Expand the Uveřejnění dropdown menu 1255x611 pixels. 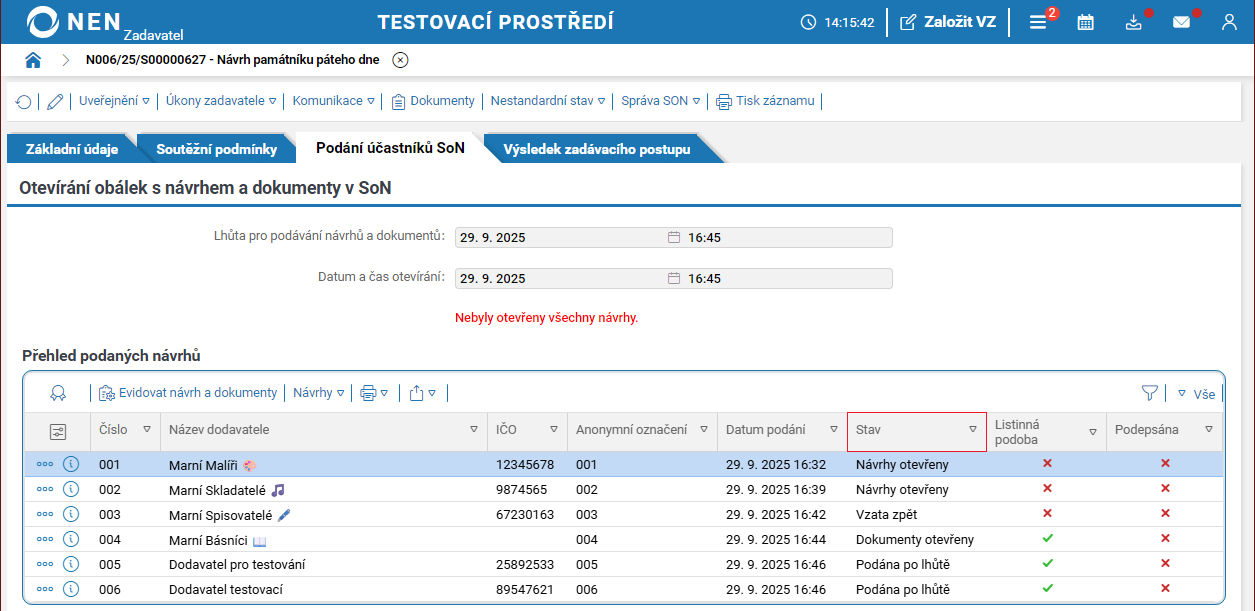coord(114,101)
